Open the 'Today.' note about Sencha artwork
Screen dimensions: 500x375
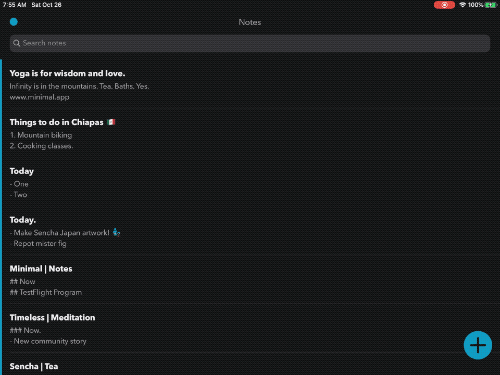click(250, 232)
